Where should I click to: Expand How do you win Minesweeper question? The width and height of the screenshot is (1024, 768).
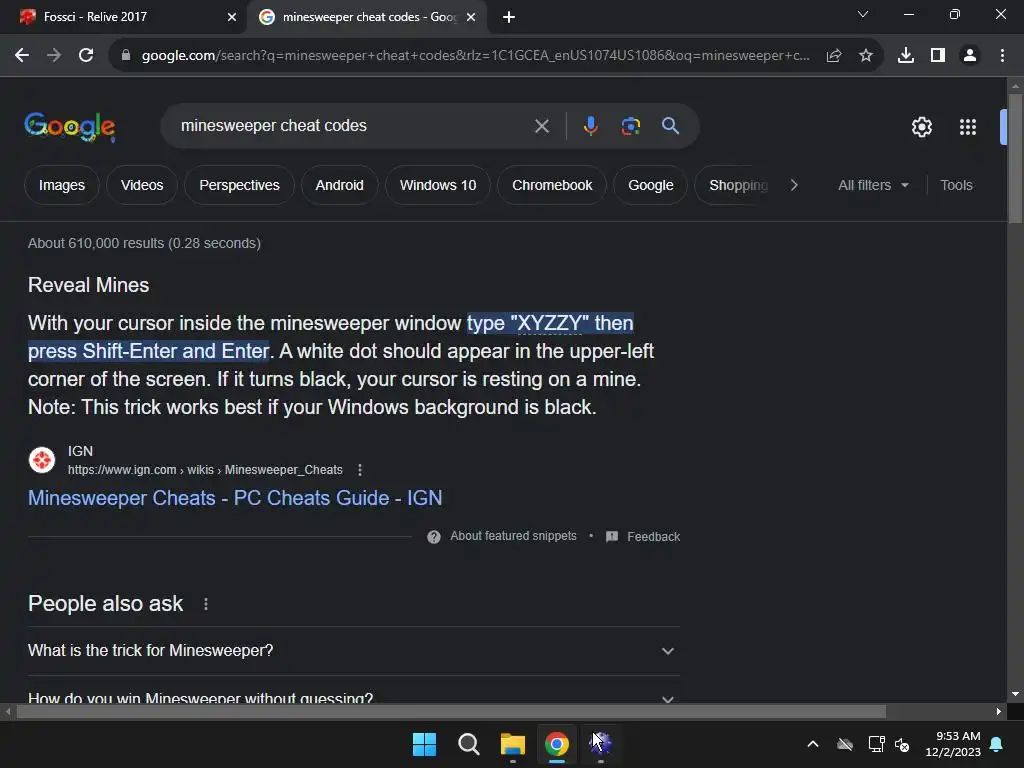pos(354,697)
